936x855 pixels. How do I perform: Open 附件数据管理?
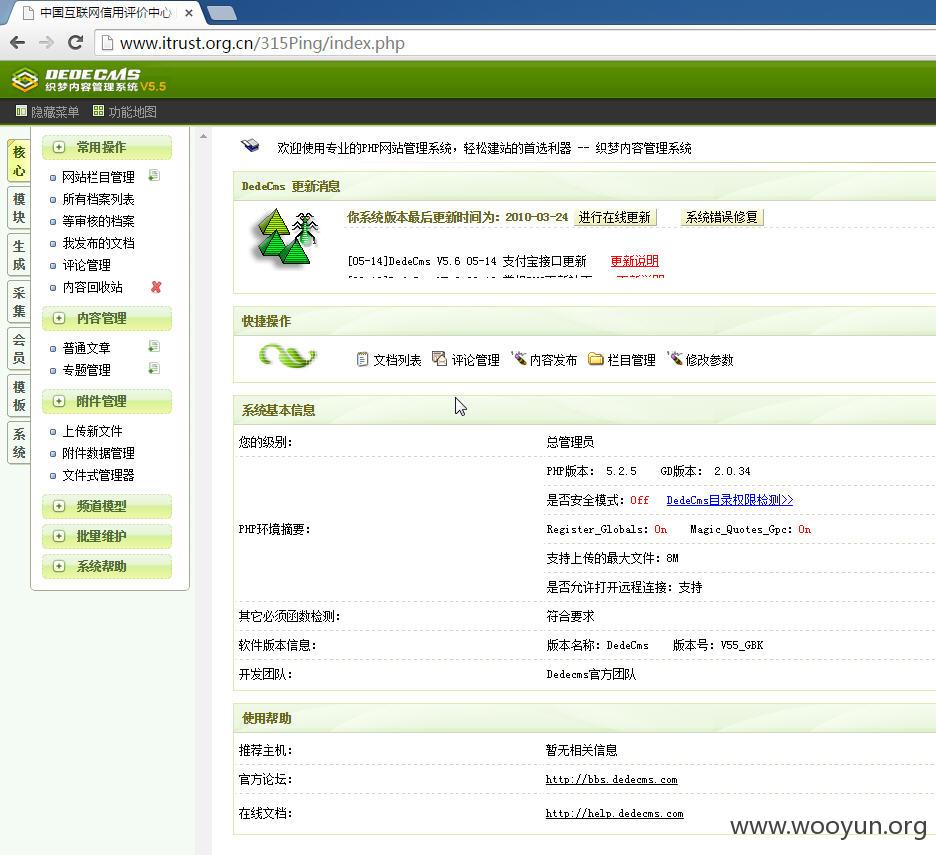click(98, 453)
